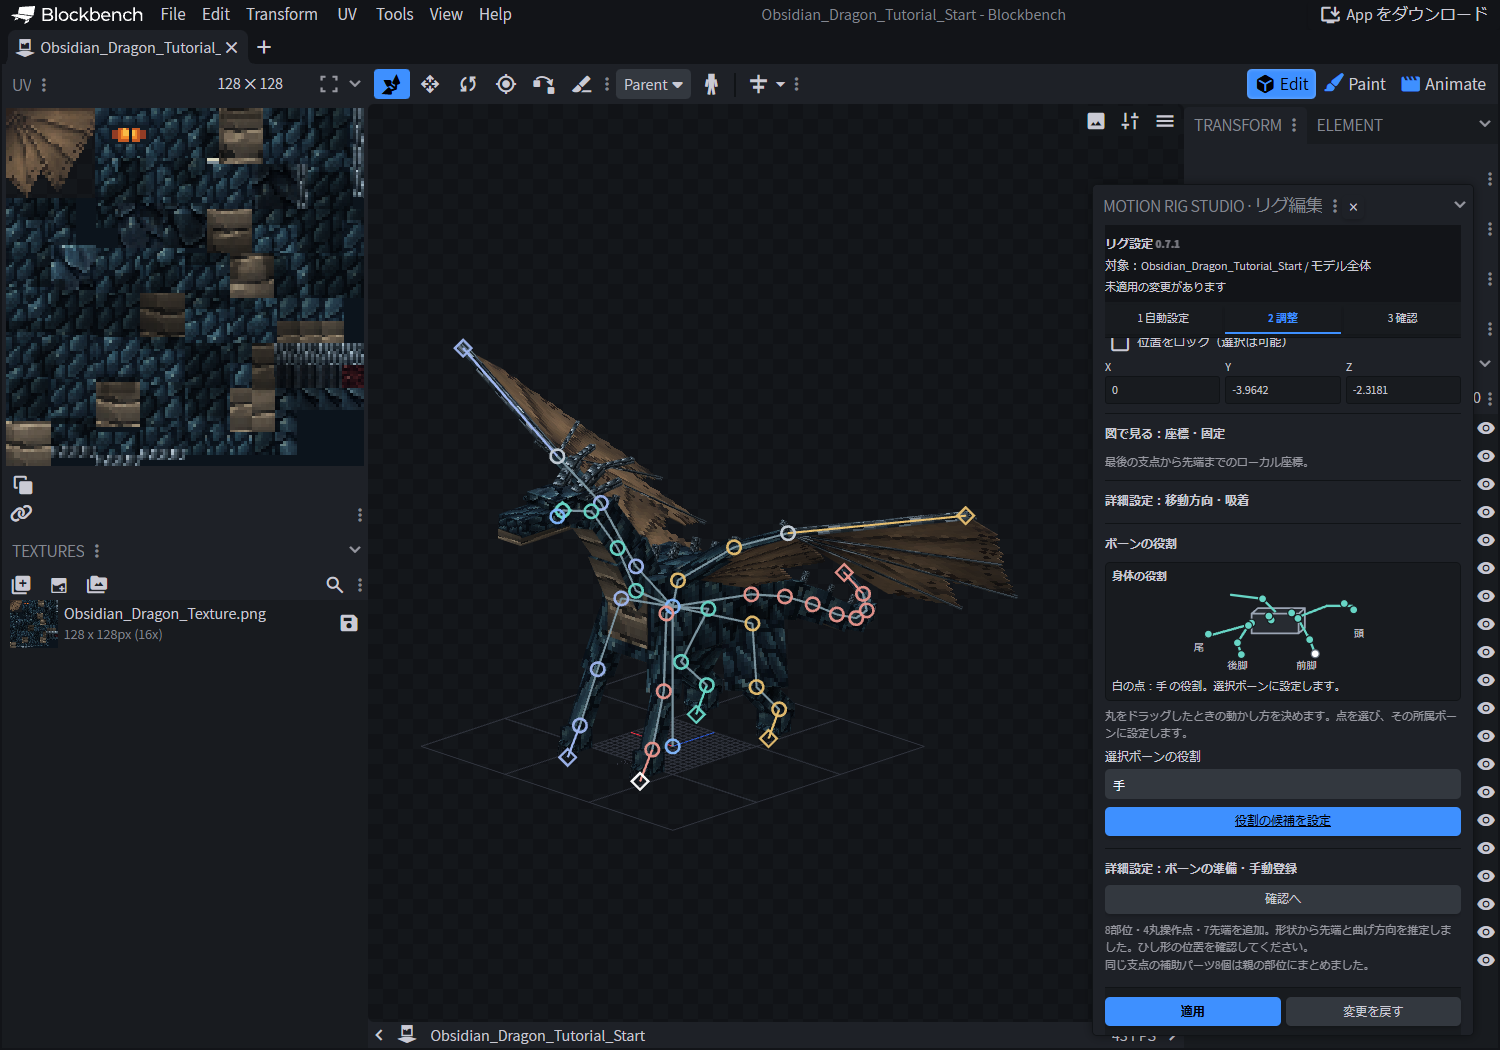Click the 役割の候補を設定 button
The height and width of the screenshot is (1050, 1500).
[1283, 821]
